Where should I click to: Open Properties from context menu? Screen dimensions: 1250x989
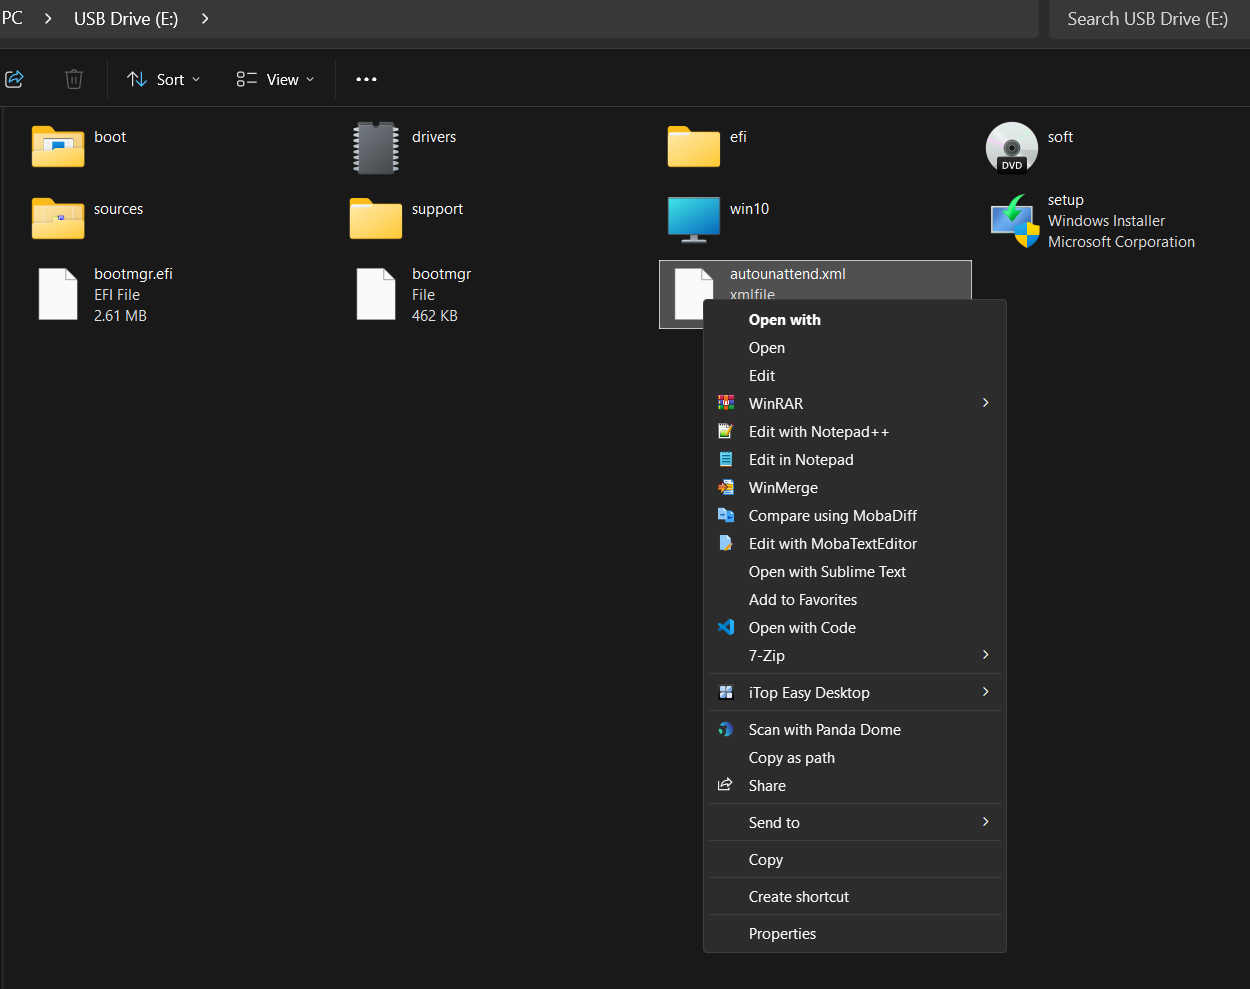[x=855, y=934]
